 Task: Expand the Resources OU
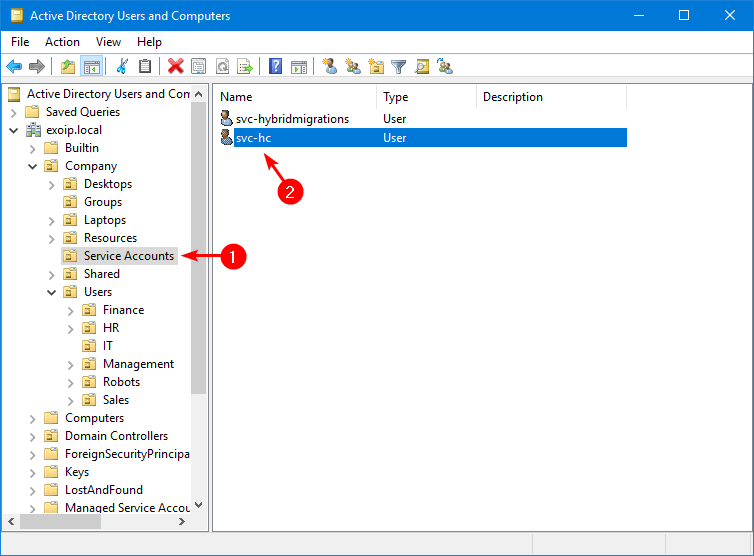pos(51,239)
